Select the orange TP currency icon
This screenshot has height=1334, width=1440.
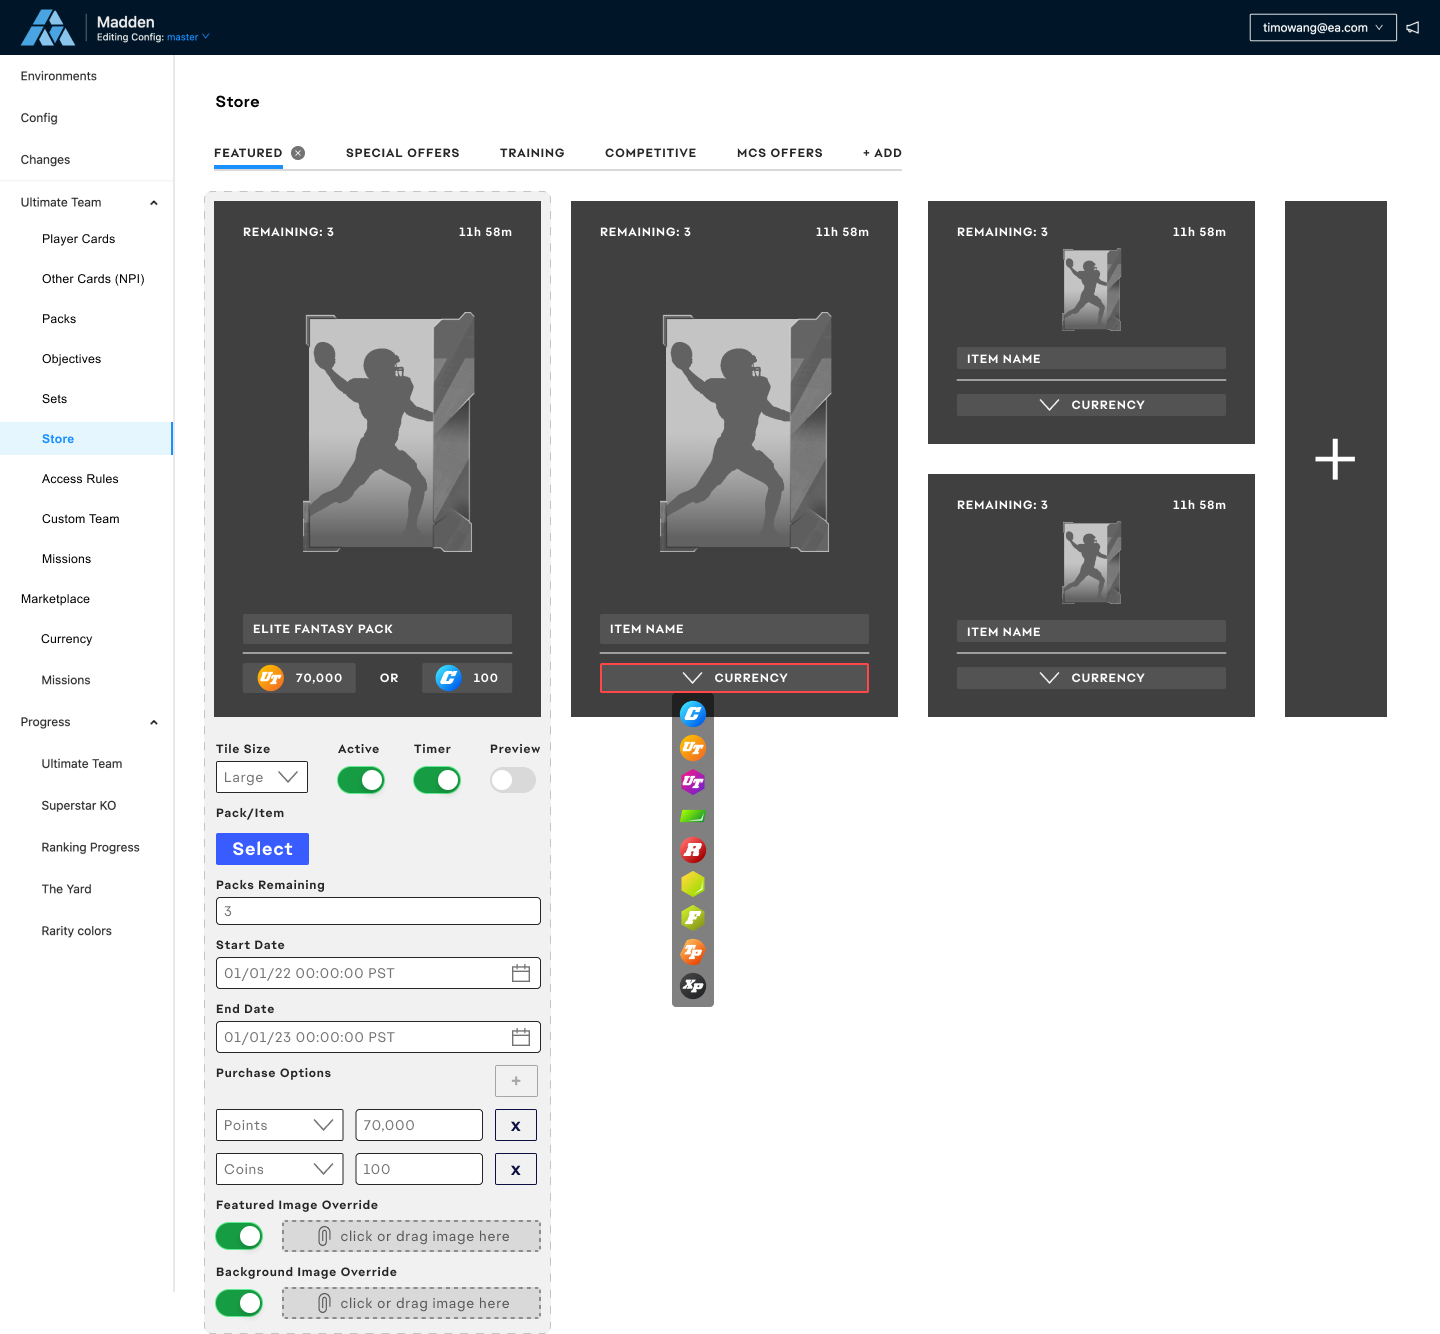693,952
